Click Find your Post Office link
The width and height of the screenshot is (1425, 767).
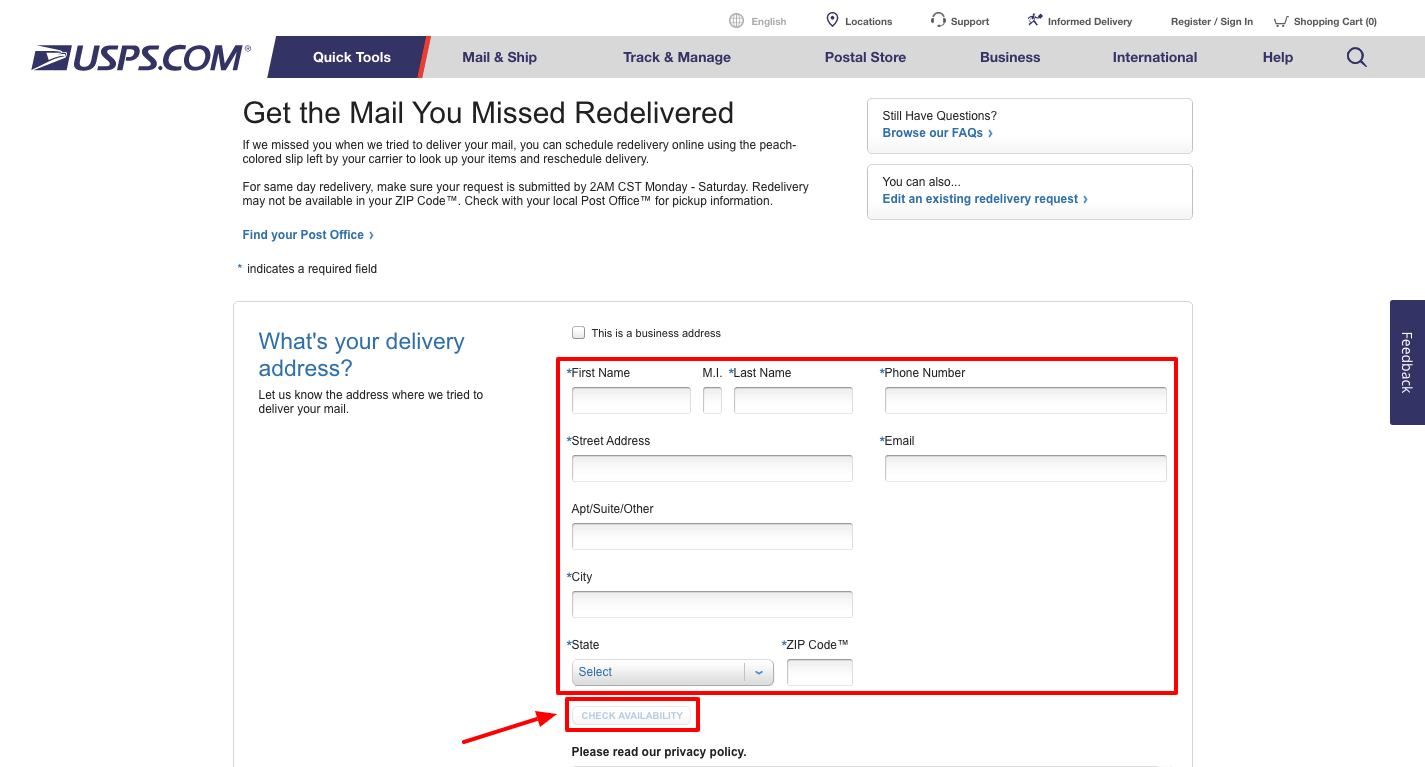[308, 235]
